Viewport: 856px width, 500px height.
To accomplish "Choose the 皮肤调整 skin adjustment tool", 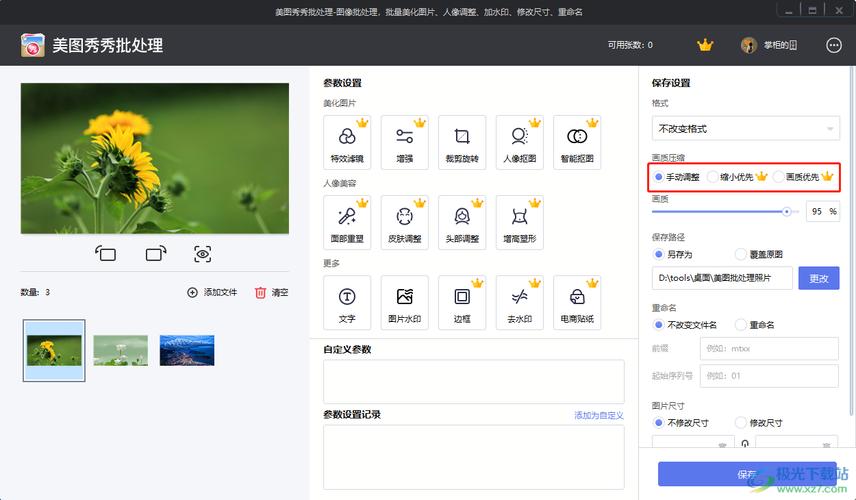I will tap(404, 222).
